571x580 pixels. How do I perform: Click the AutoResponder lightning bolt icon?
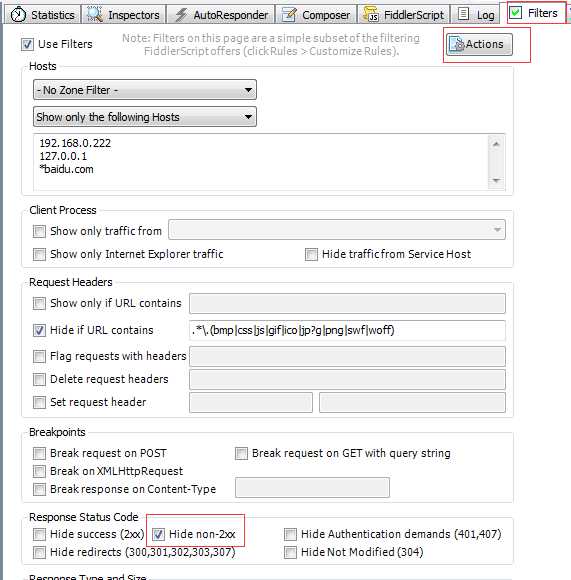click(x=181, y=15)
